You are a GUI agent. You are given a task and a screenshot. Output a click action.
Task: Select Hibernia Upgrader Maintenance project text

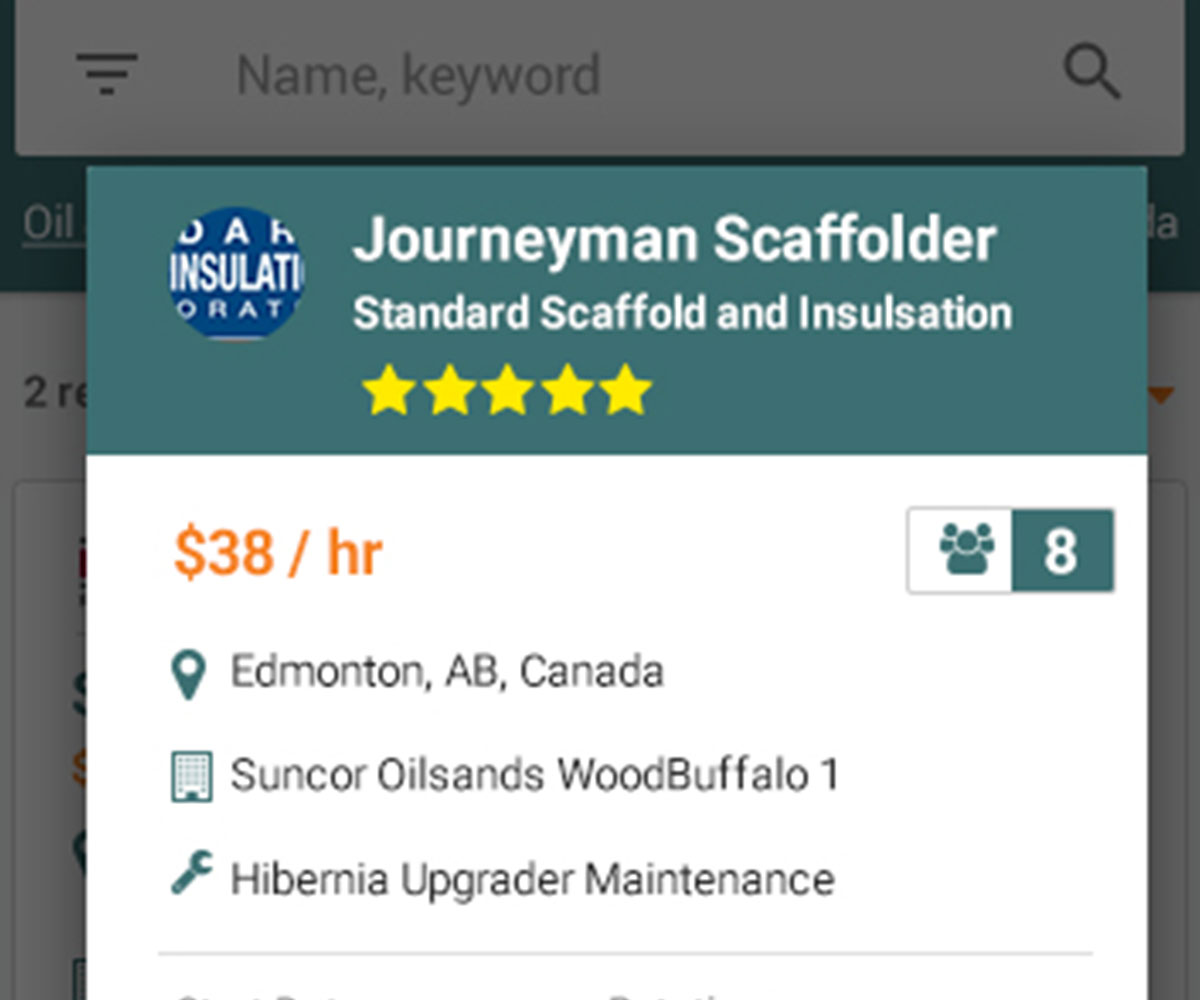point(532,880)
